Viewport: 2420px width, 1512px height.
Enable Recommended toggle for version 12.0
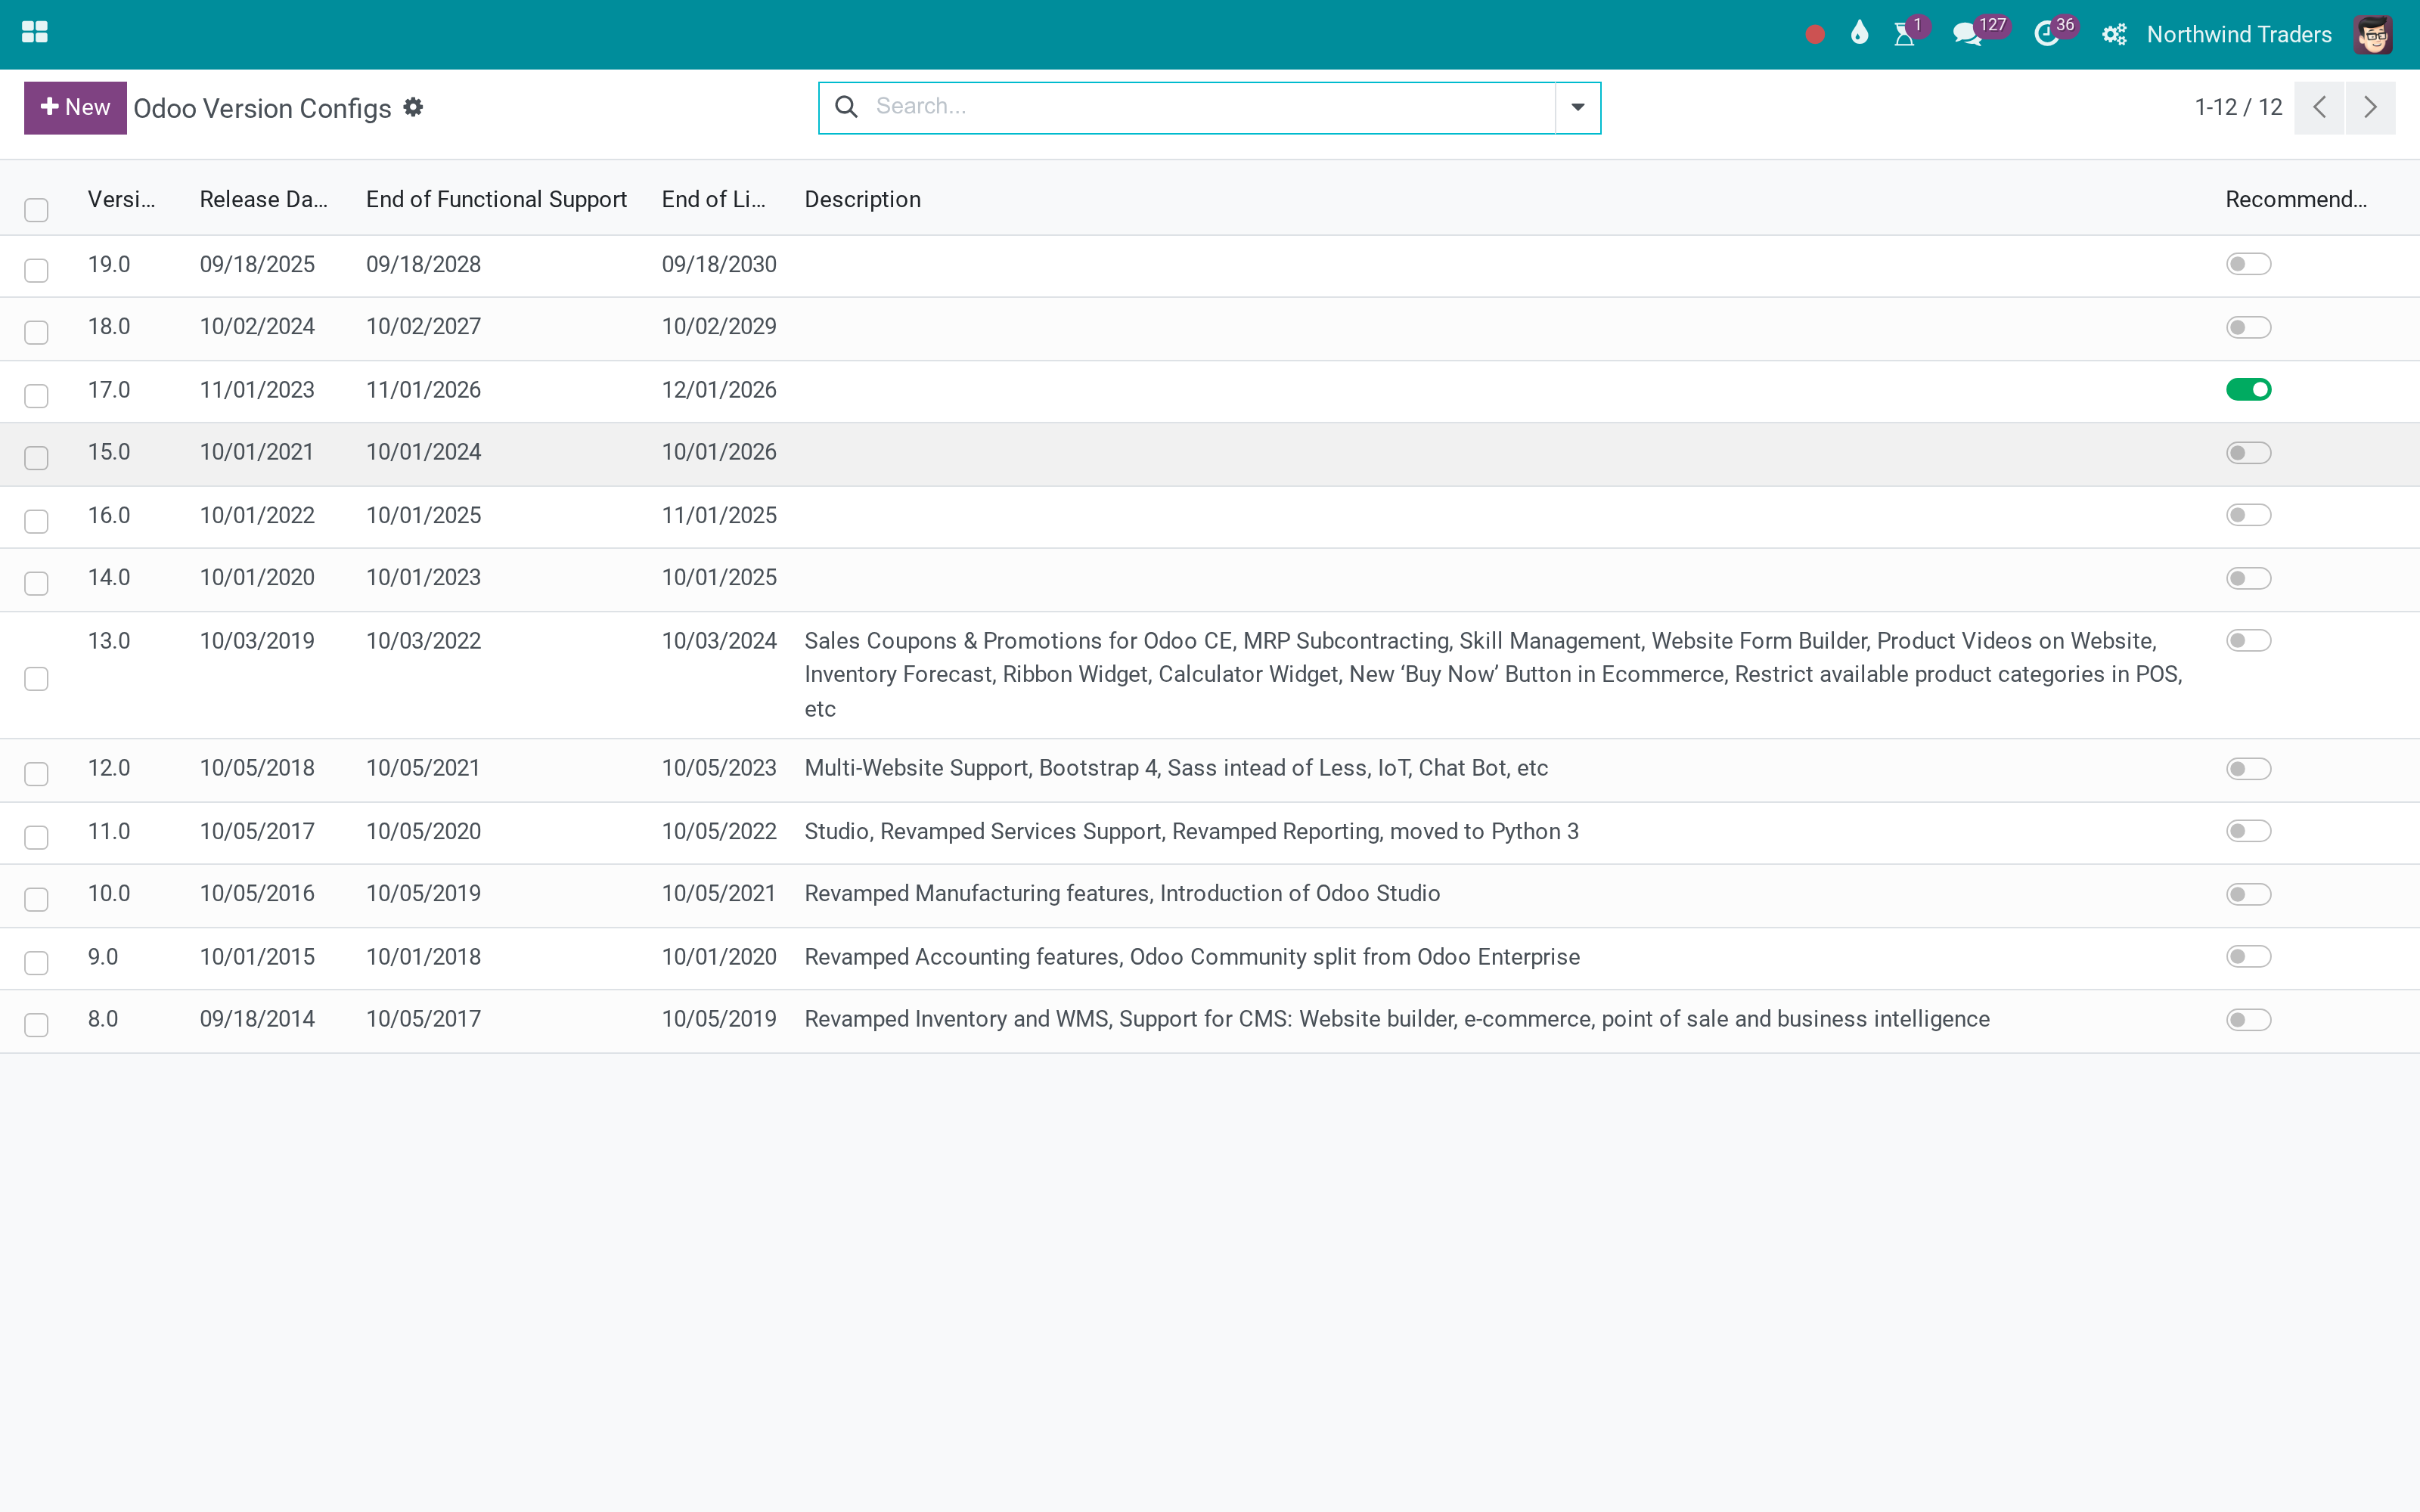(x=2248, y=768)
